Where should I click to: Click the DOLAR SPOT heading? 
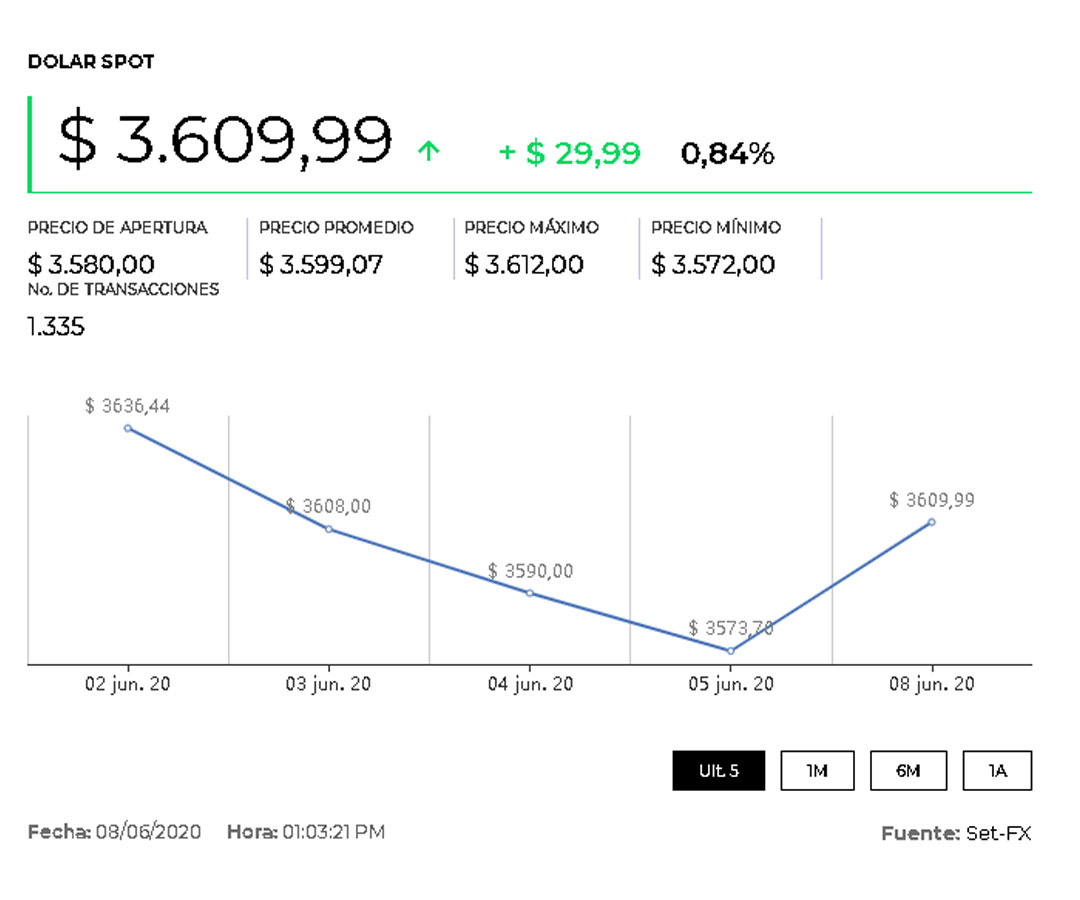(x=91, y=62)
